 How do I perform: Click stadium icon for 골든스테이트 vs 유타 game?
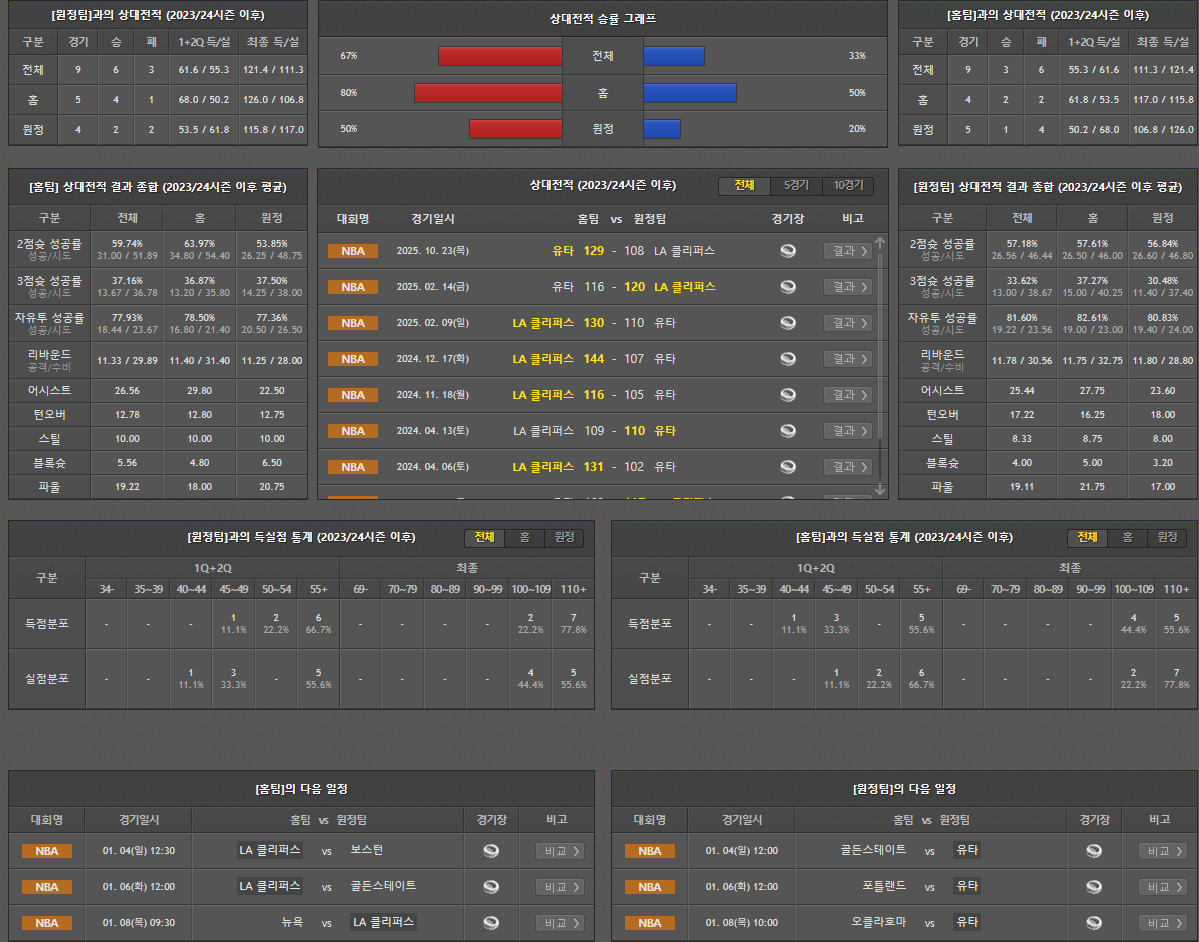pyautogui.click(x=1094, y=851)
